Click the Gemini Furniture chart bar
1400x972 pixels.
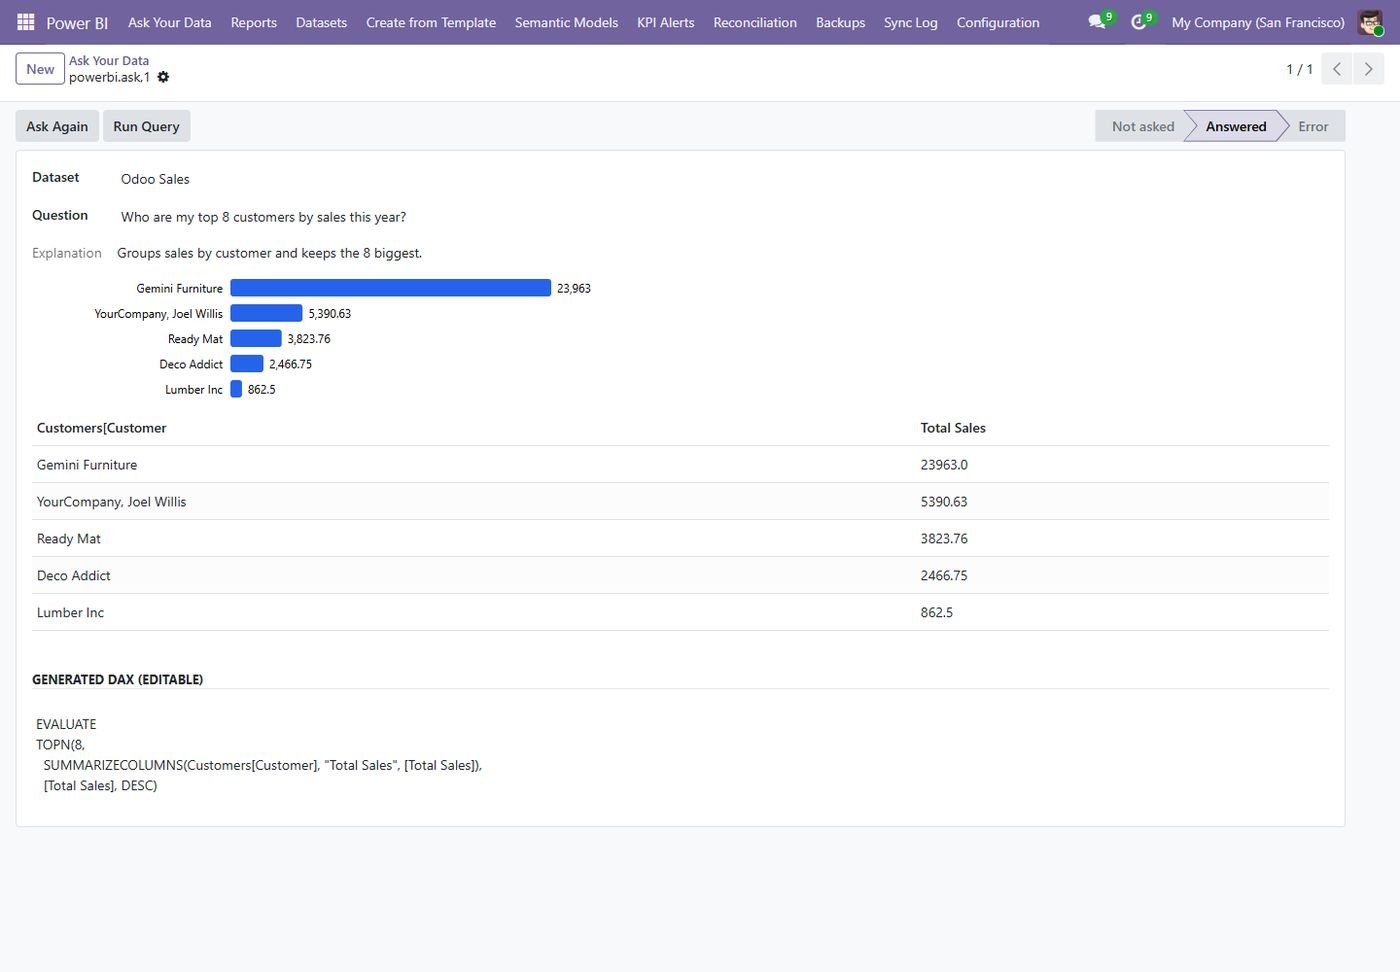(390, 288)
